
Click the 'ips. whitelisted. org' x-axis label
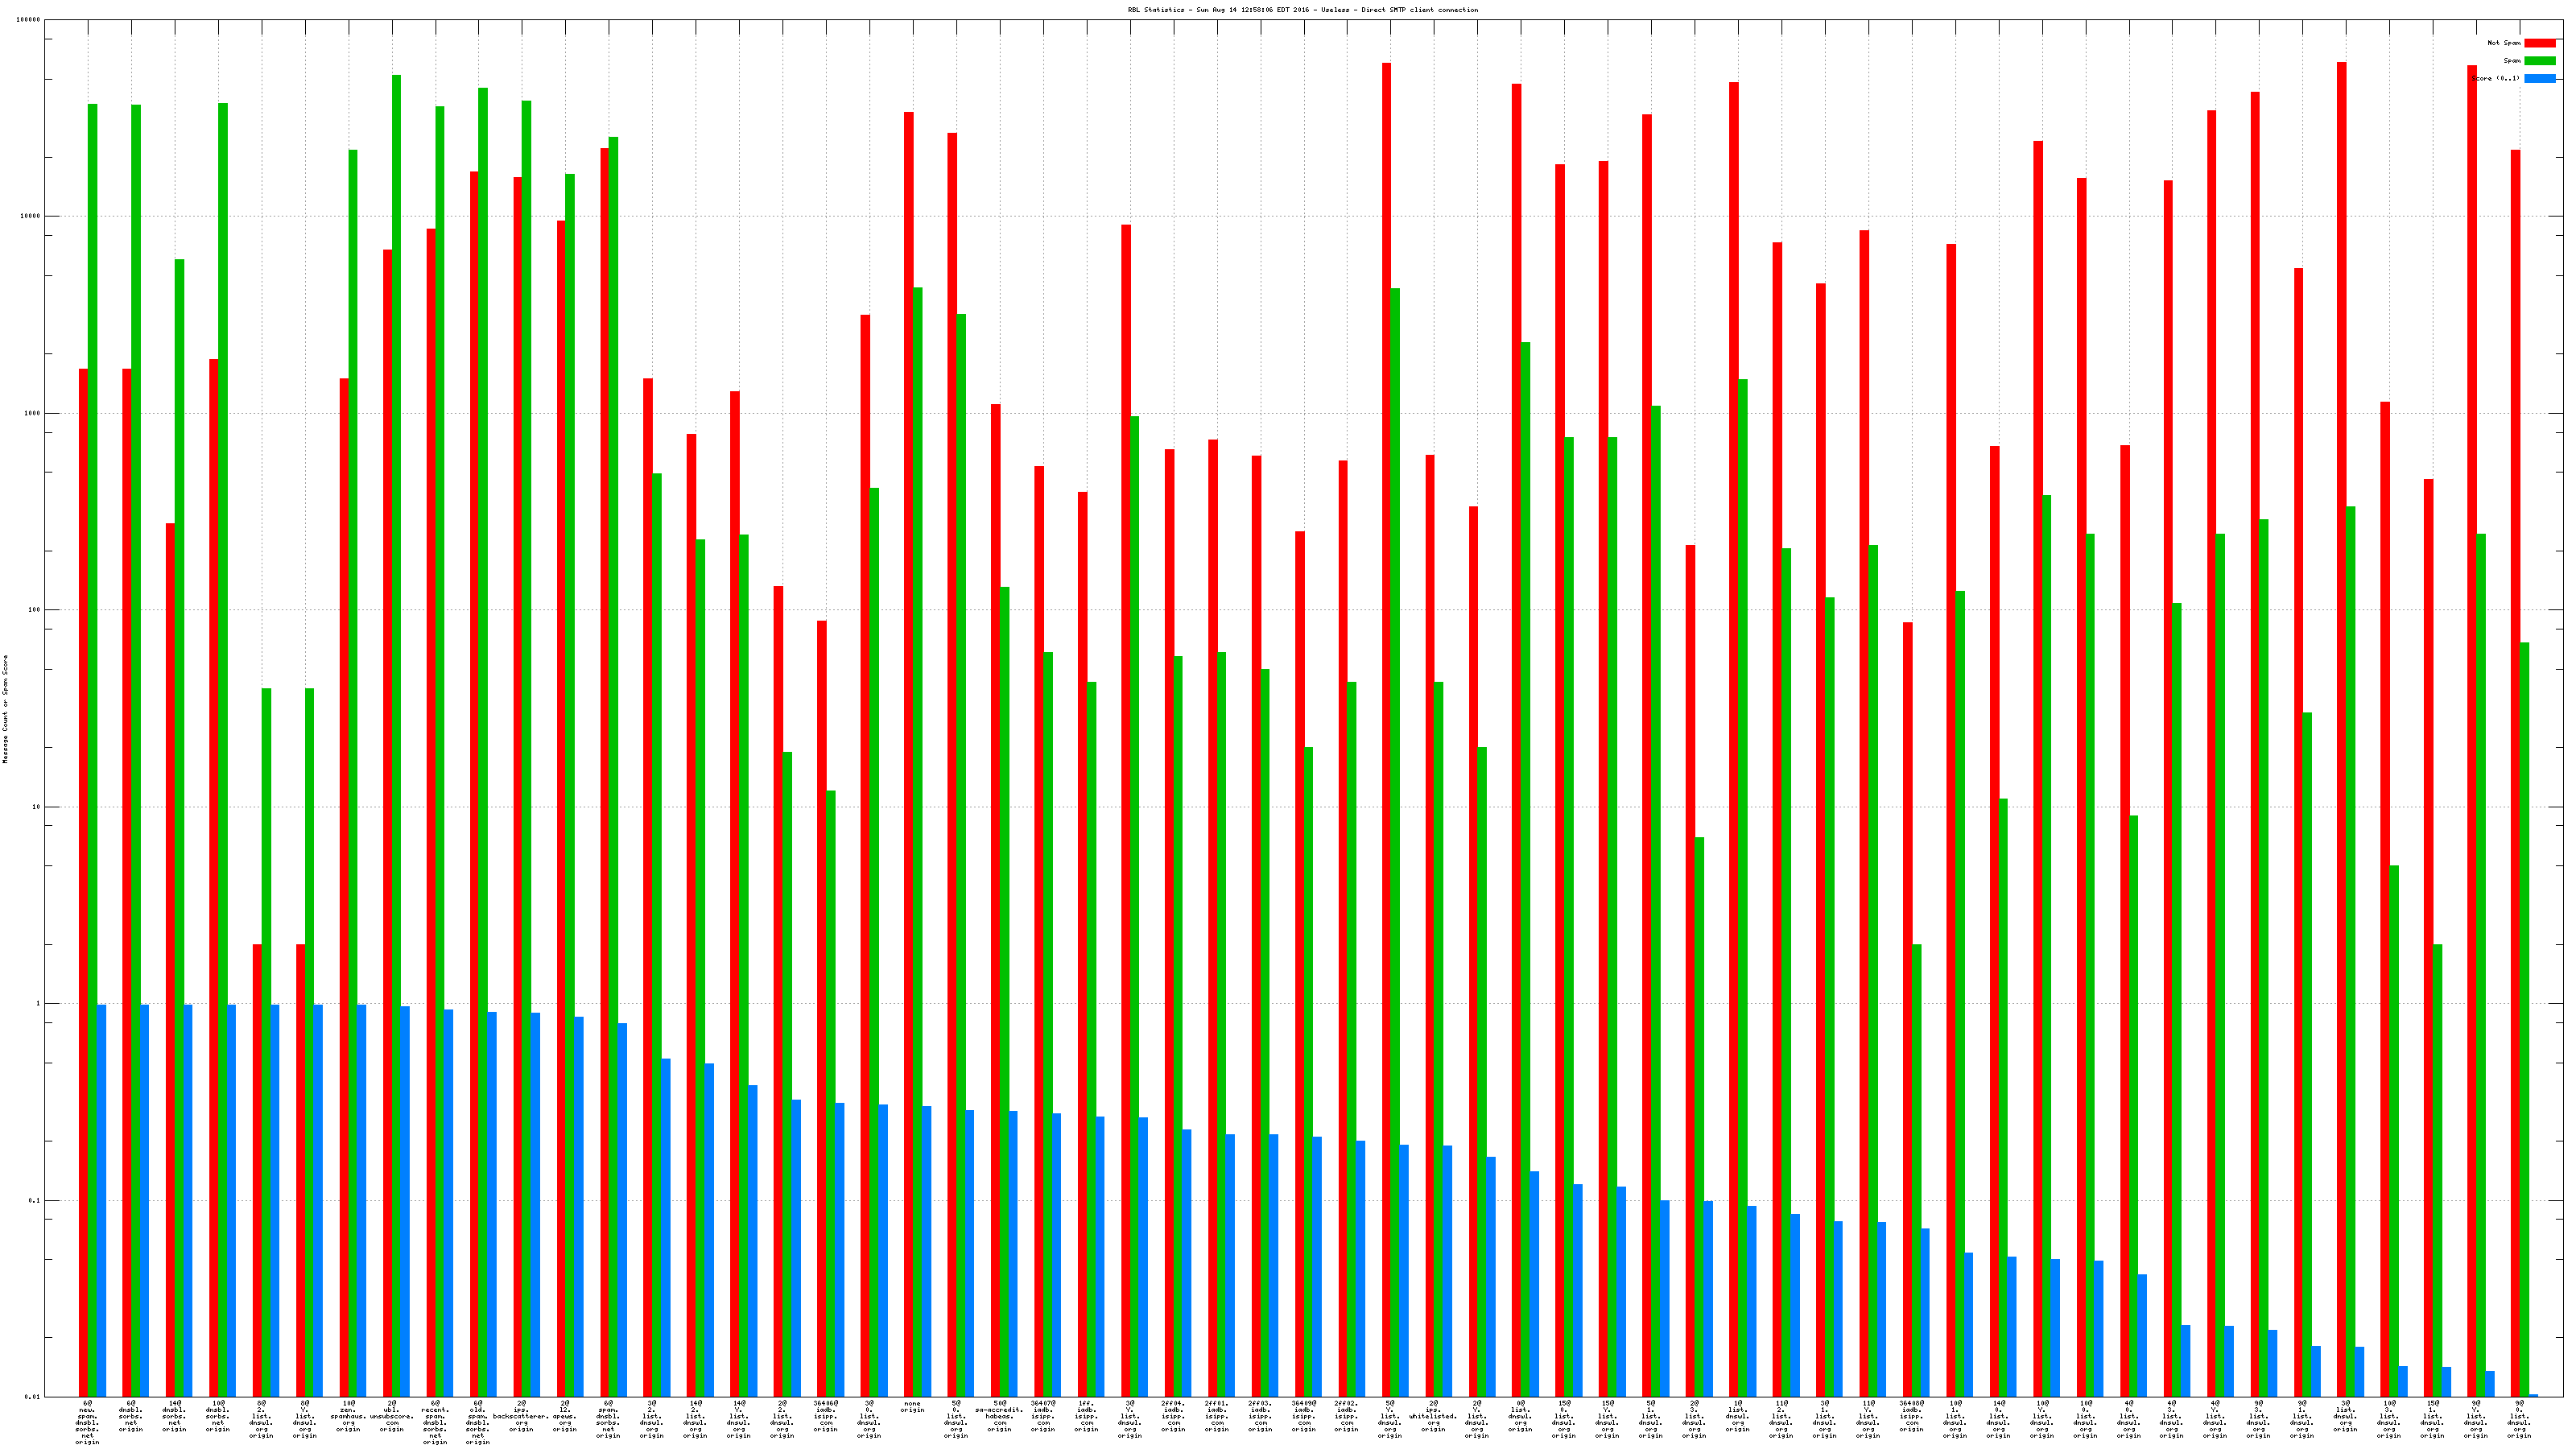pos(1433,1416)
